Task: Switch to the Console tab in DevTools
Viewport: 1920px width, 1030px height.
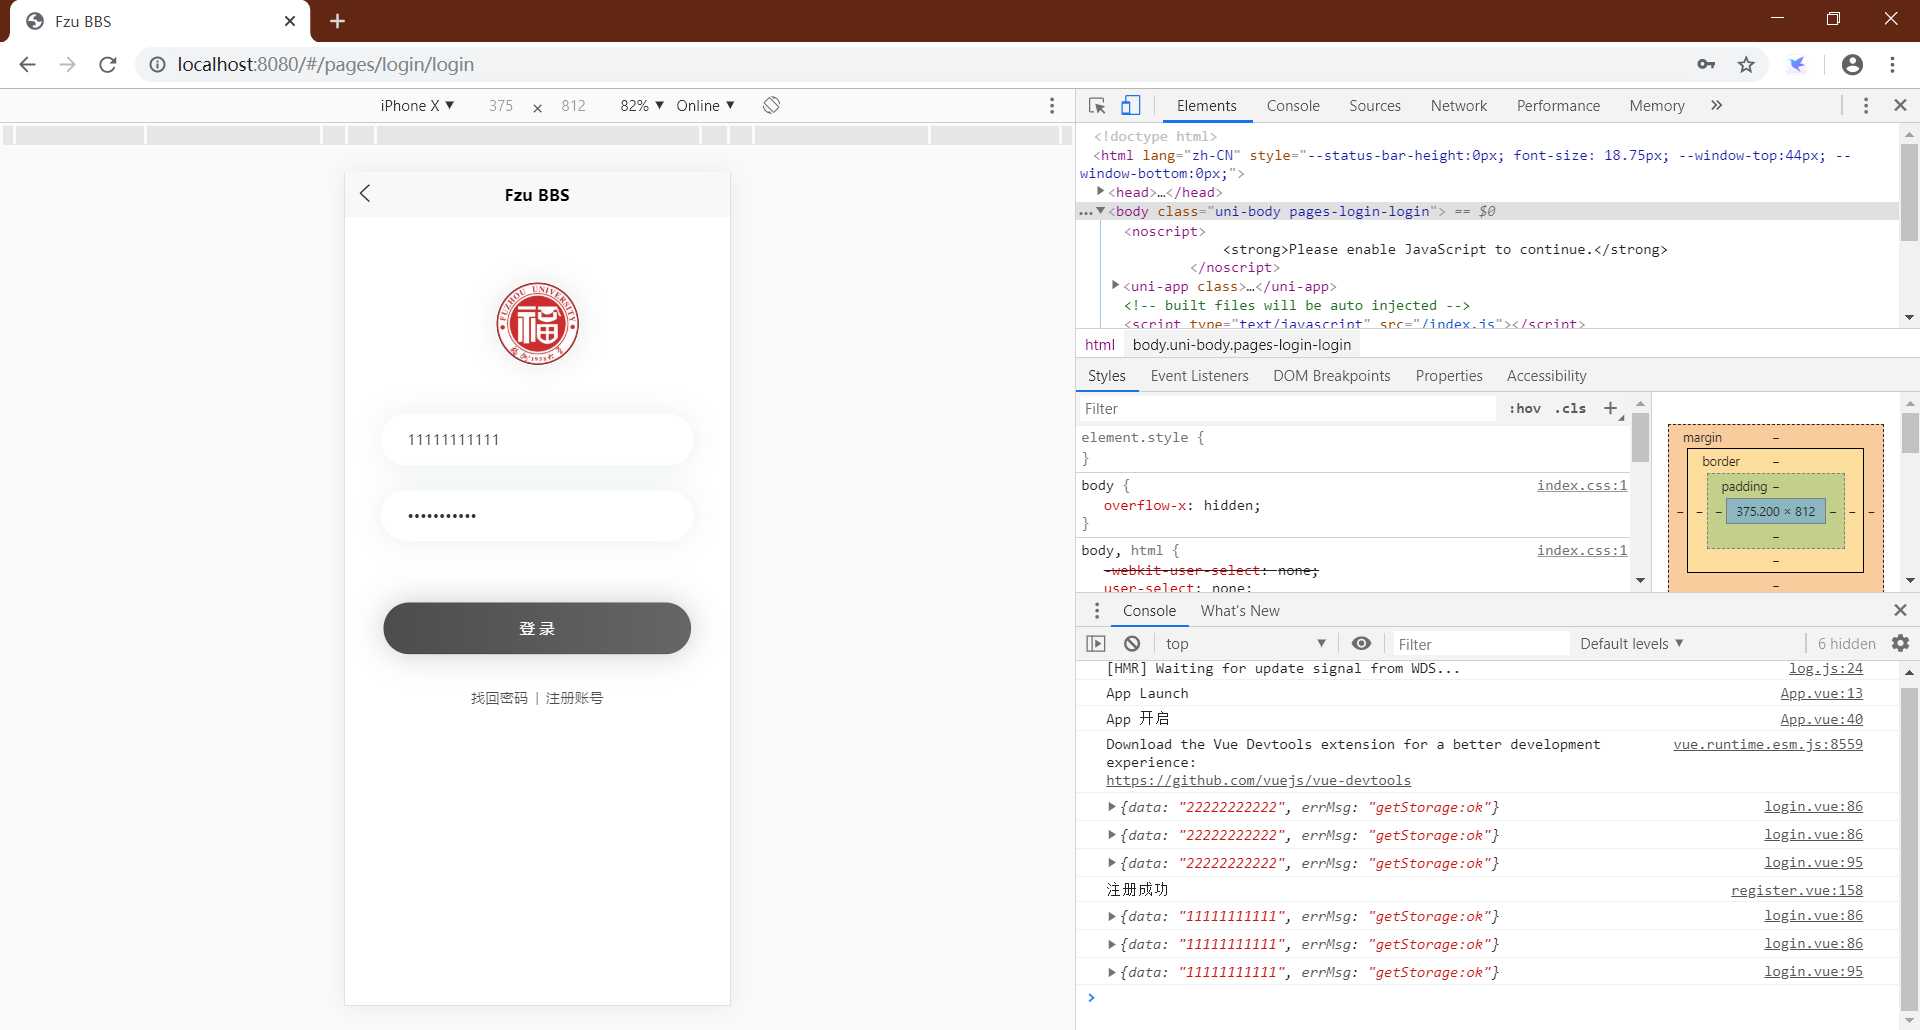Action: 1293,105
